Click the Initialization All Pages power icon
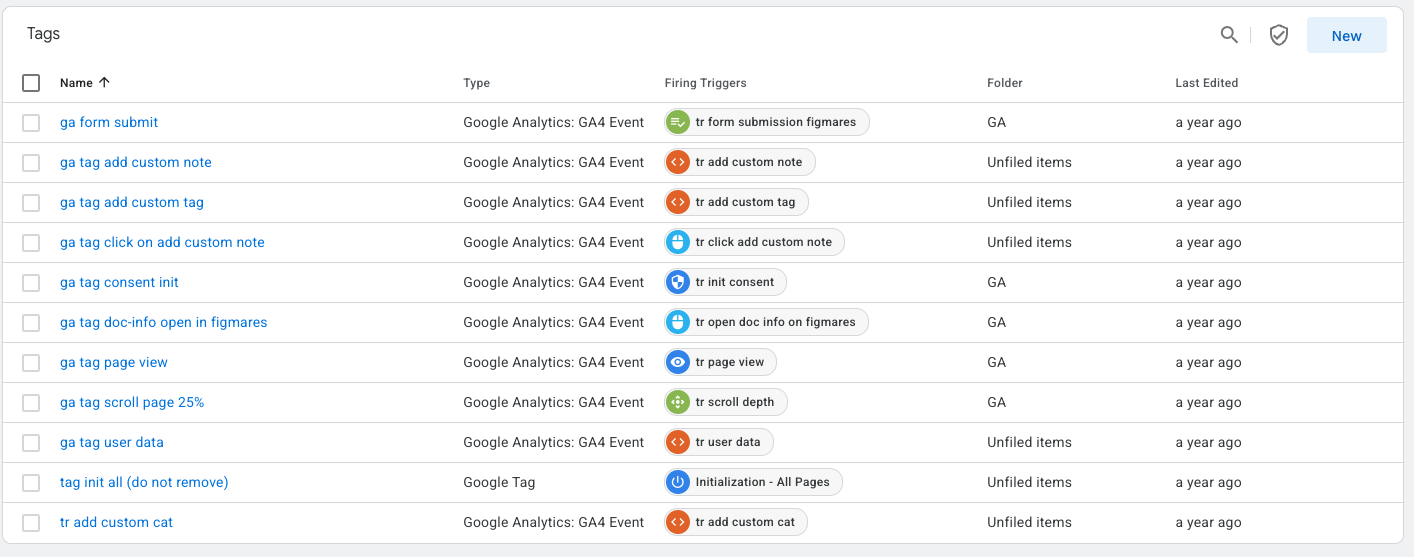Image resolution: width=1414 pixels, height=557 pixels. click(678, 482)
